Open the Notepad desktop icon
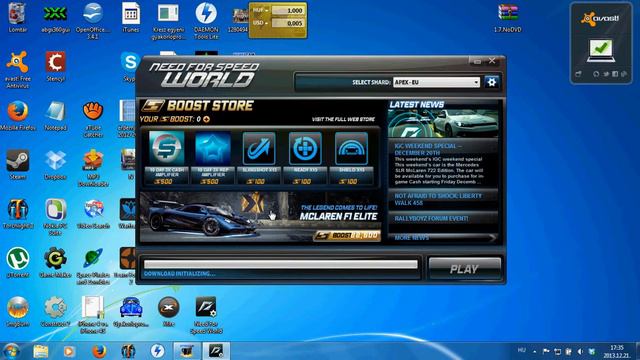640x360 pixels. tap(55, 116)
